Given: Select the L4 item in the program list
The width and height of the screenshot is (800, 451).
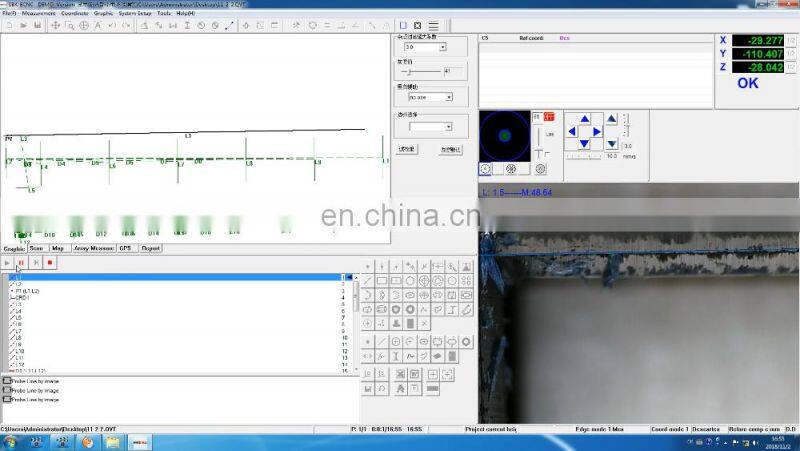Looking at the screenshot, I should click(x=18, y=310).
